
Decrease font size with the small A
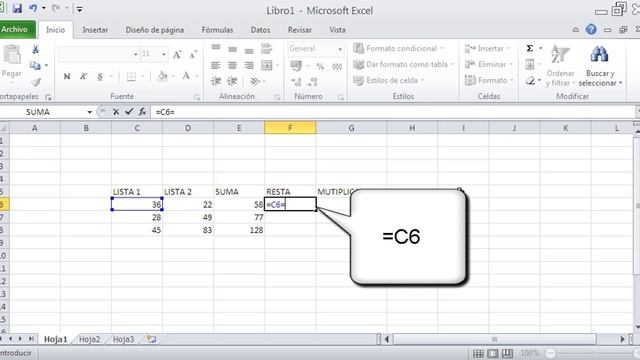click(193, 55)
